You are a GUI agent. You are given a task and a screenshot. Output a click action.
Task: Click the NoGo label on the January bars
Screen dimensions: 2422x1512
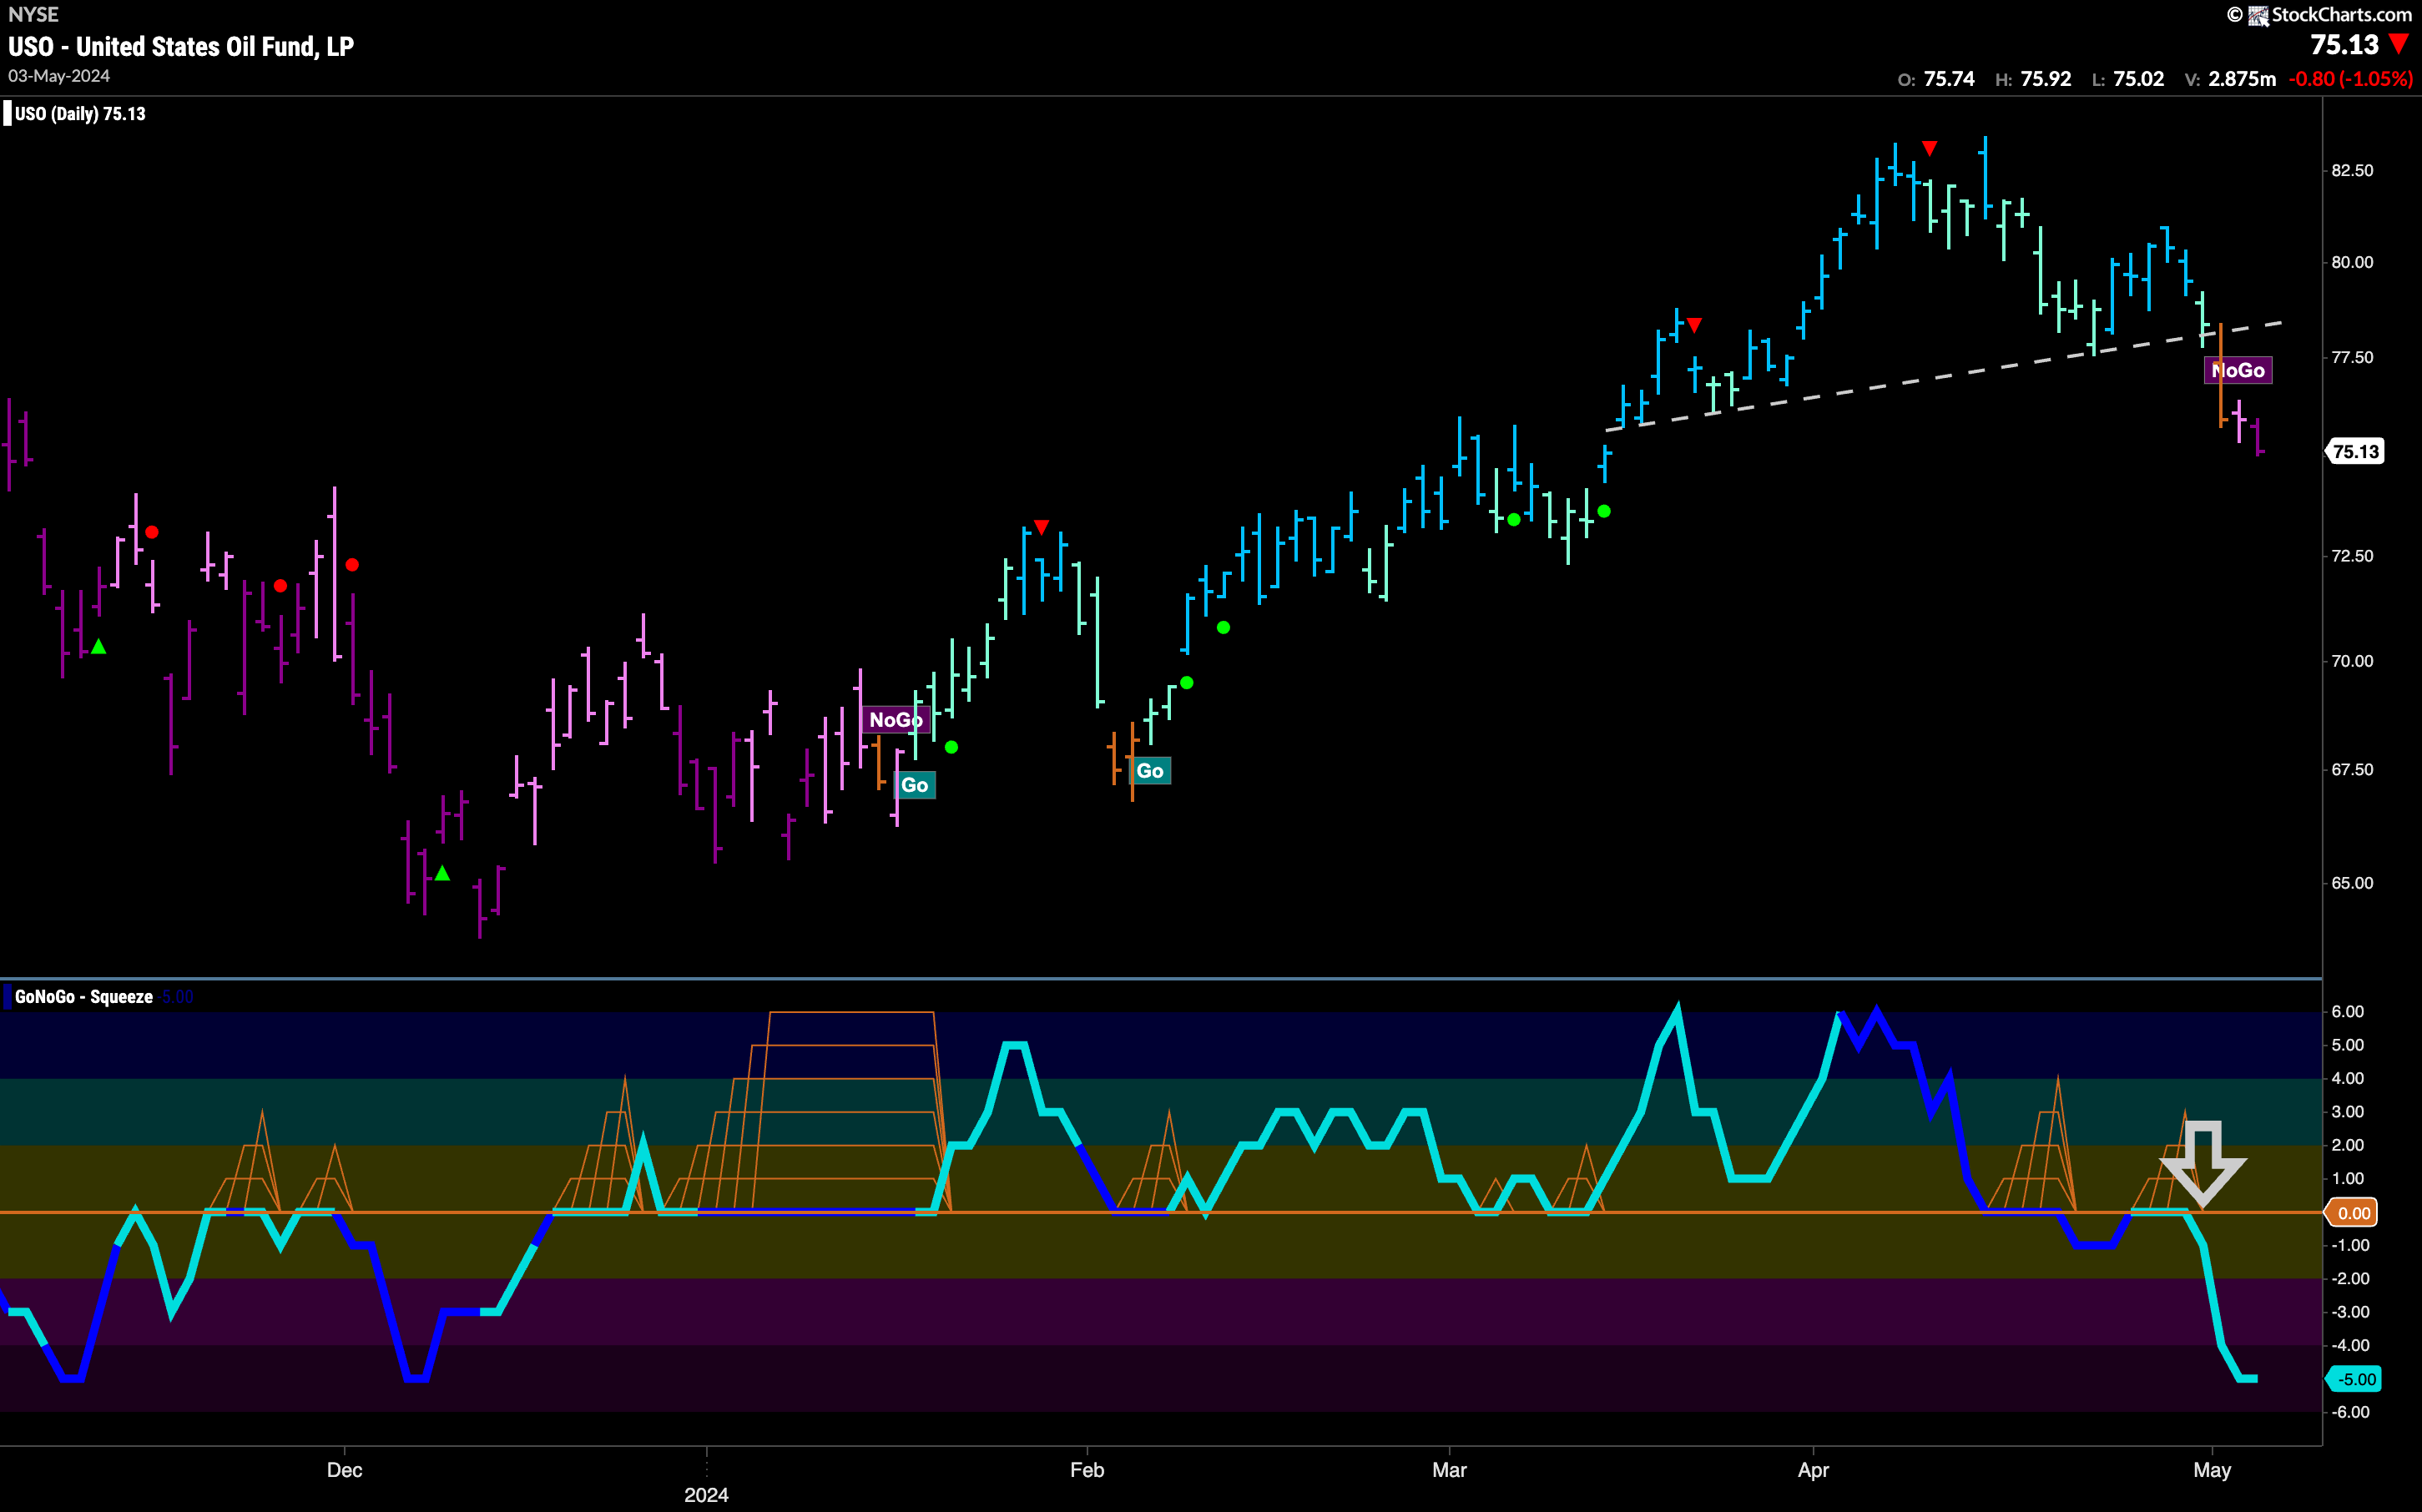(896, 719)
